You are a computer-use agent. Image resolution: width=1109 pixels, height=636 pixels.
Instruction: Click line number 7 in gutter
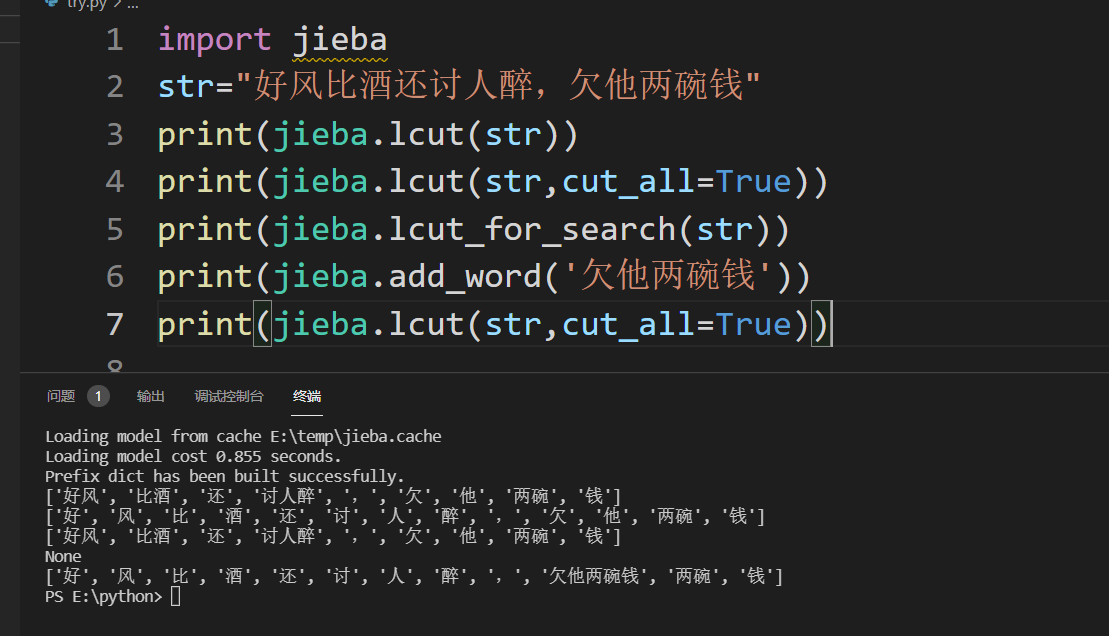pyautogui.click(x=114, y=324)
